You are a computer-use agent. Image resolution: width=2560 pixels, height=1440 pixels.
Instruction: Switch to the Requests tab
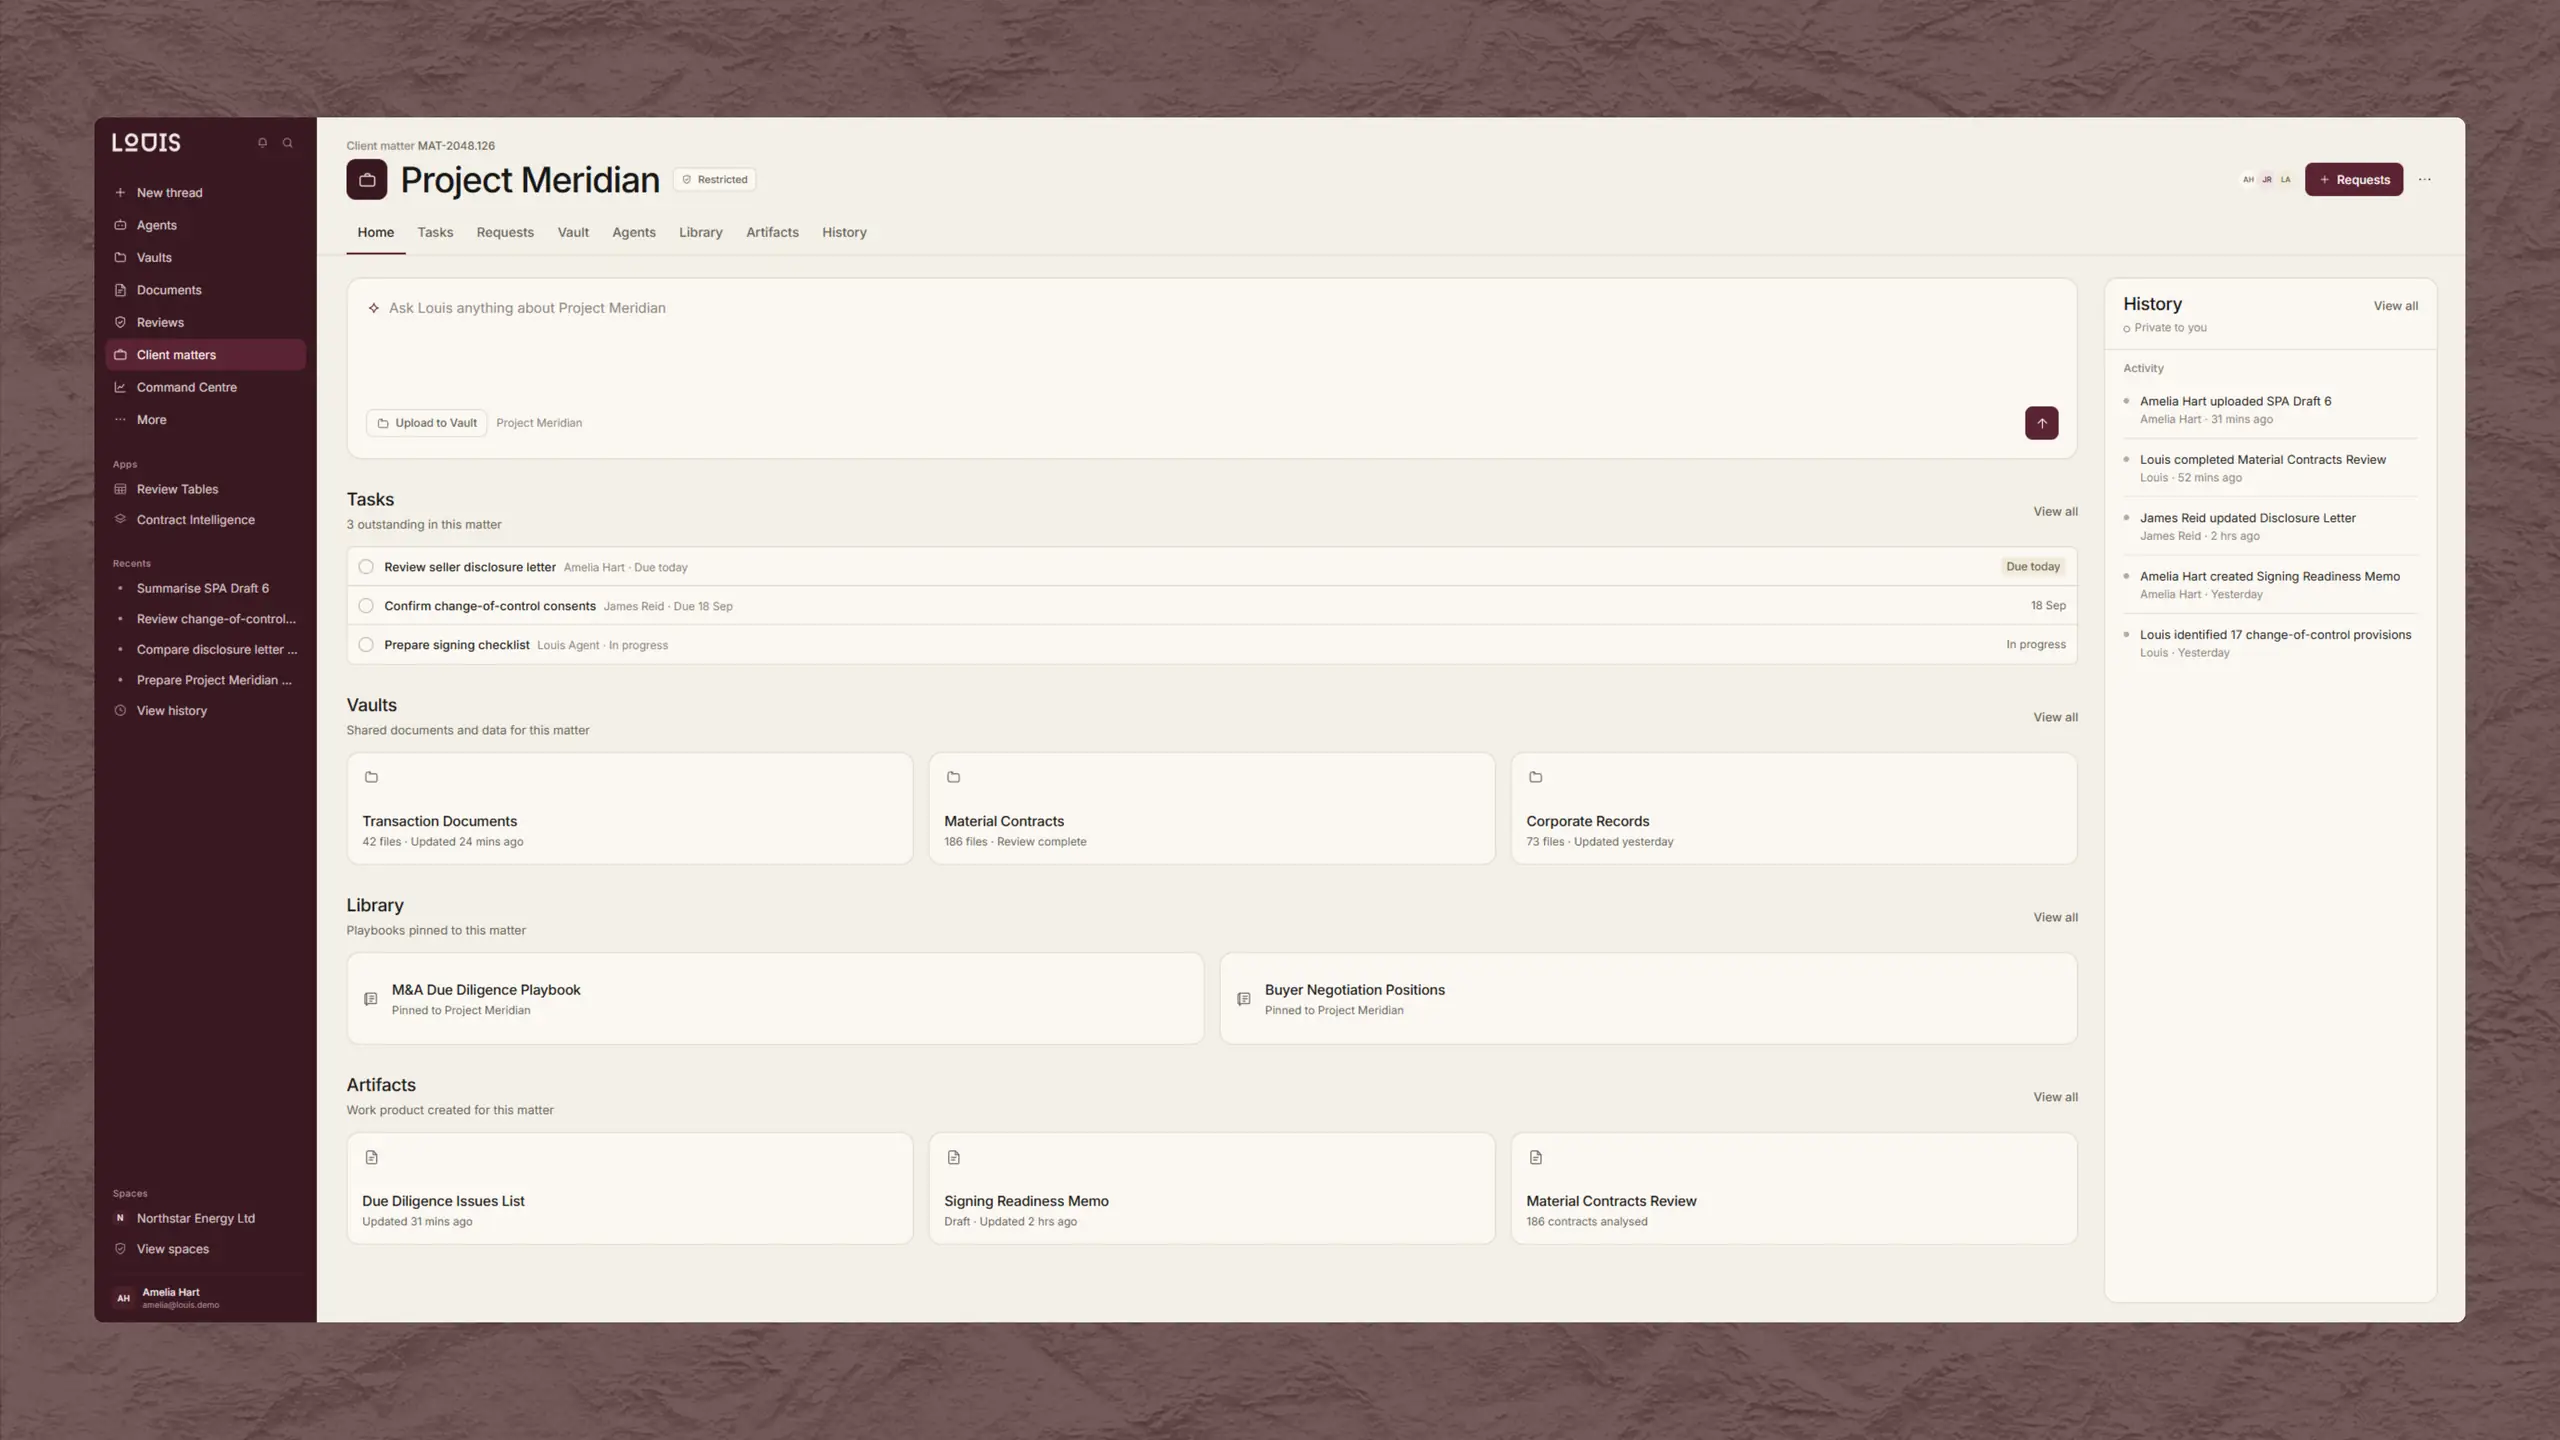click(x=505, y=232)
